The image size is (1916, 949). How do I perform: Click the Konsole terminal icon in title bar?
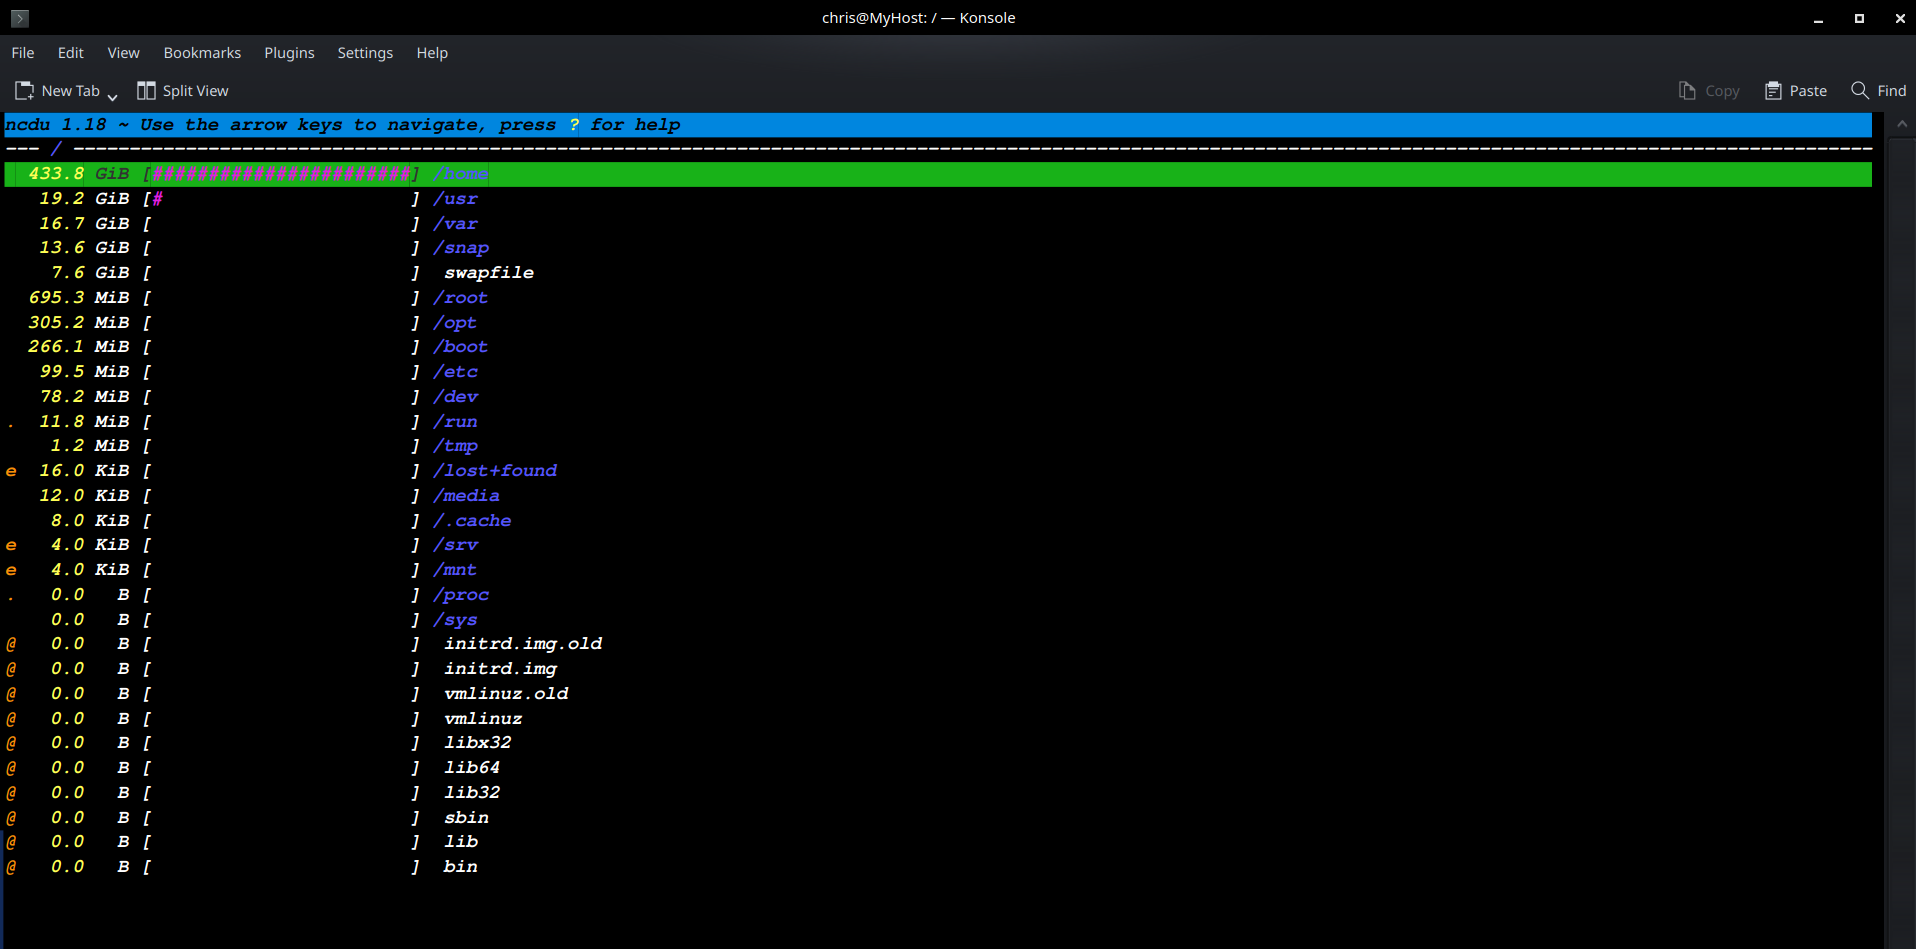(x=20, y=18)
